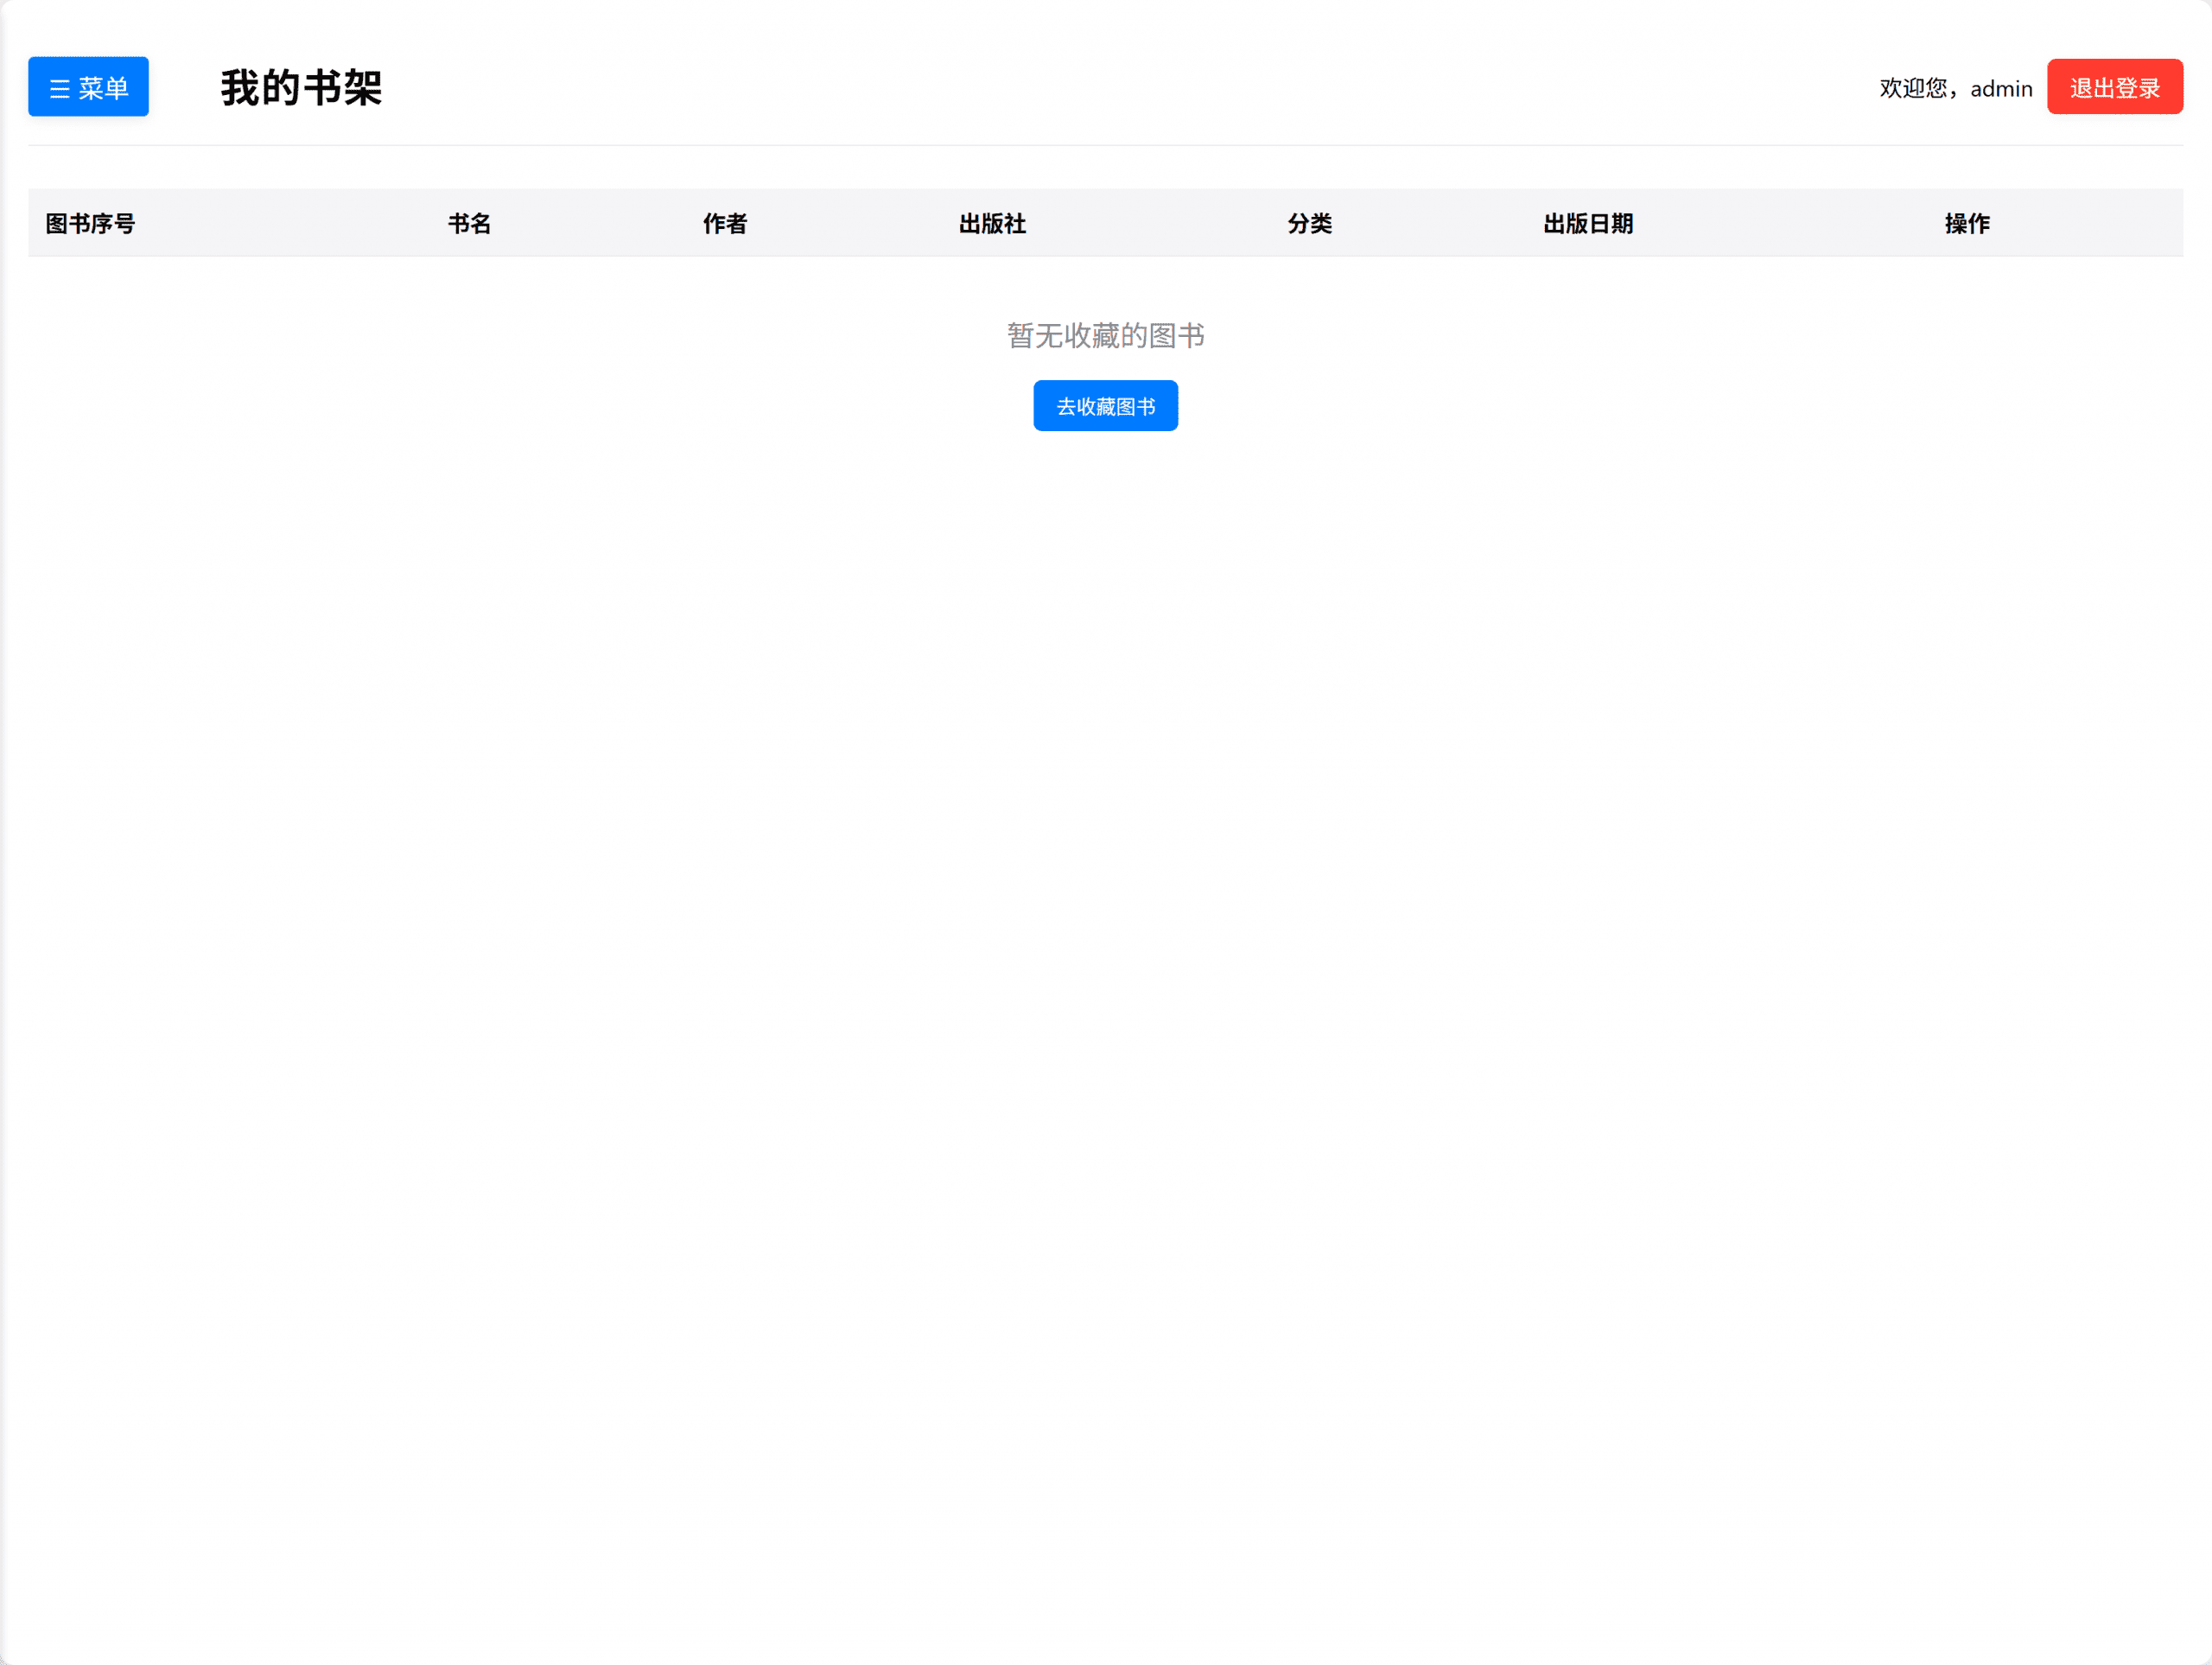Click the 我的书架 page title
The height and width of the screenshot is (1665, 2212).
(301, 89)
